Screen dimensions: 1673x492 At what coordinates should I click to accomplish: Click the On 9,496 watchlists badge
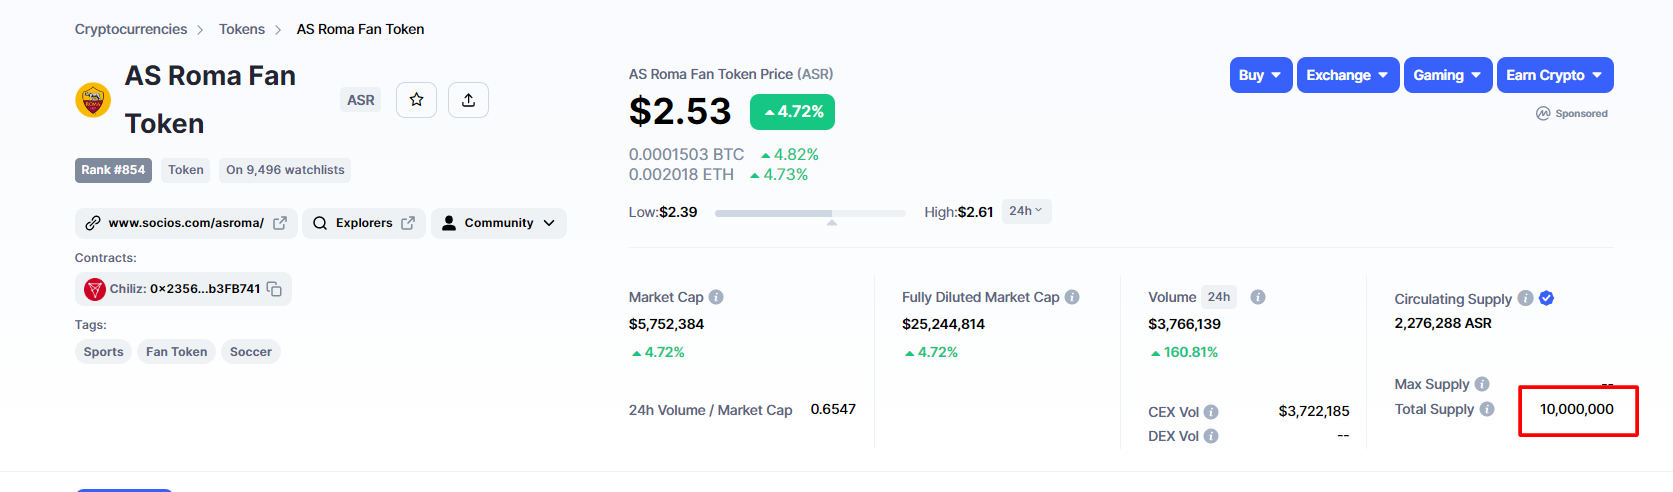click(285, 170)
